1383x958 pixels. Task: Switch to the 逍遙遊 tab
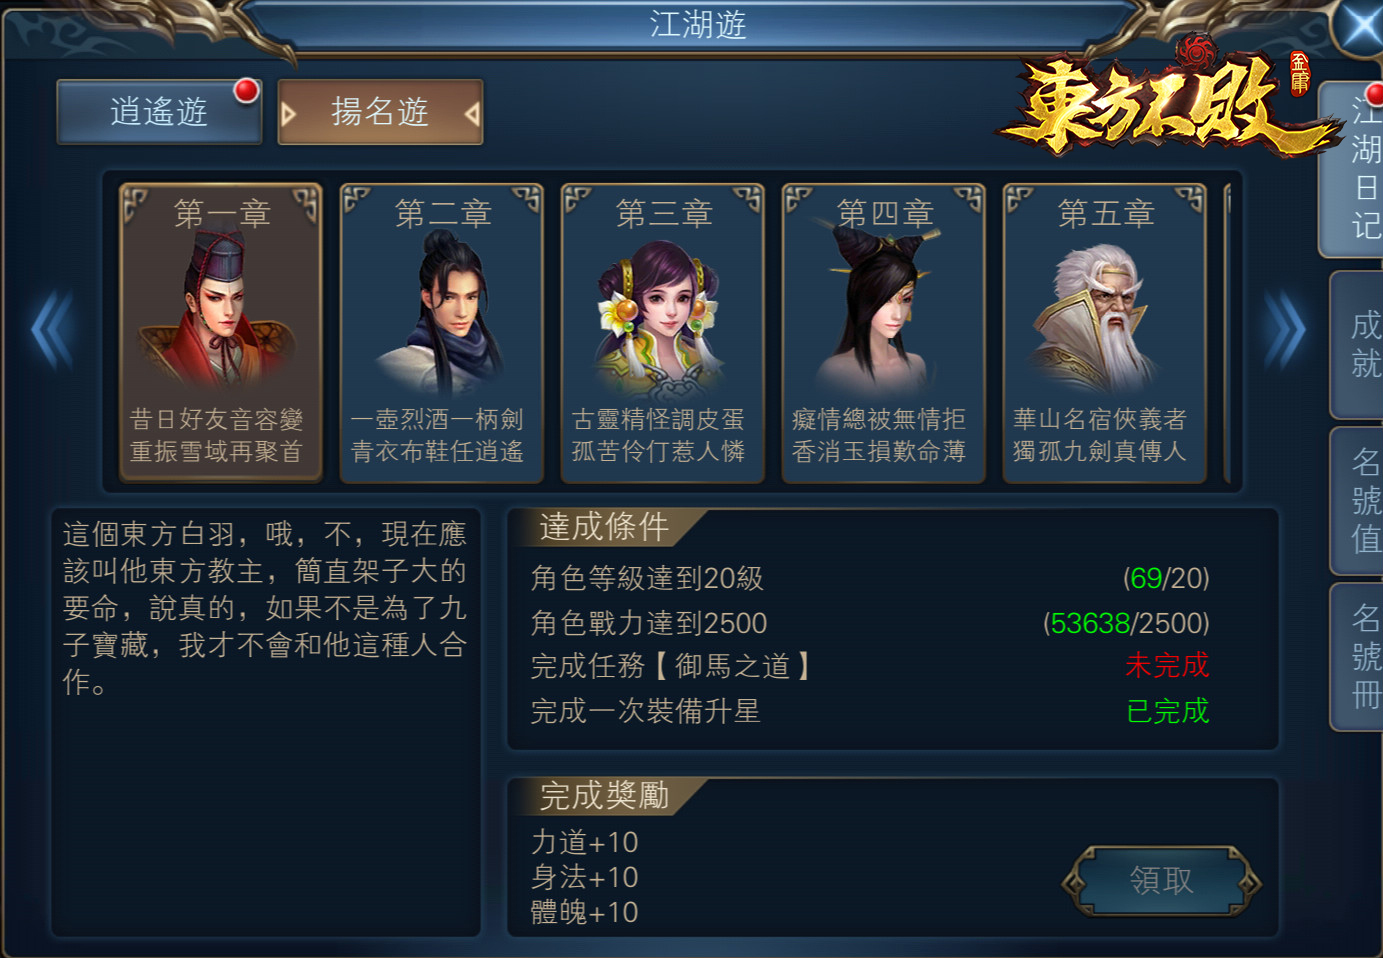pos(159,112)
